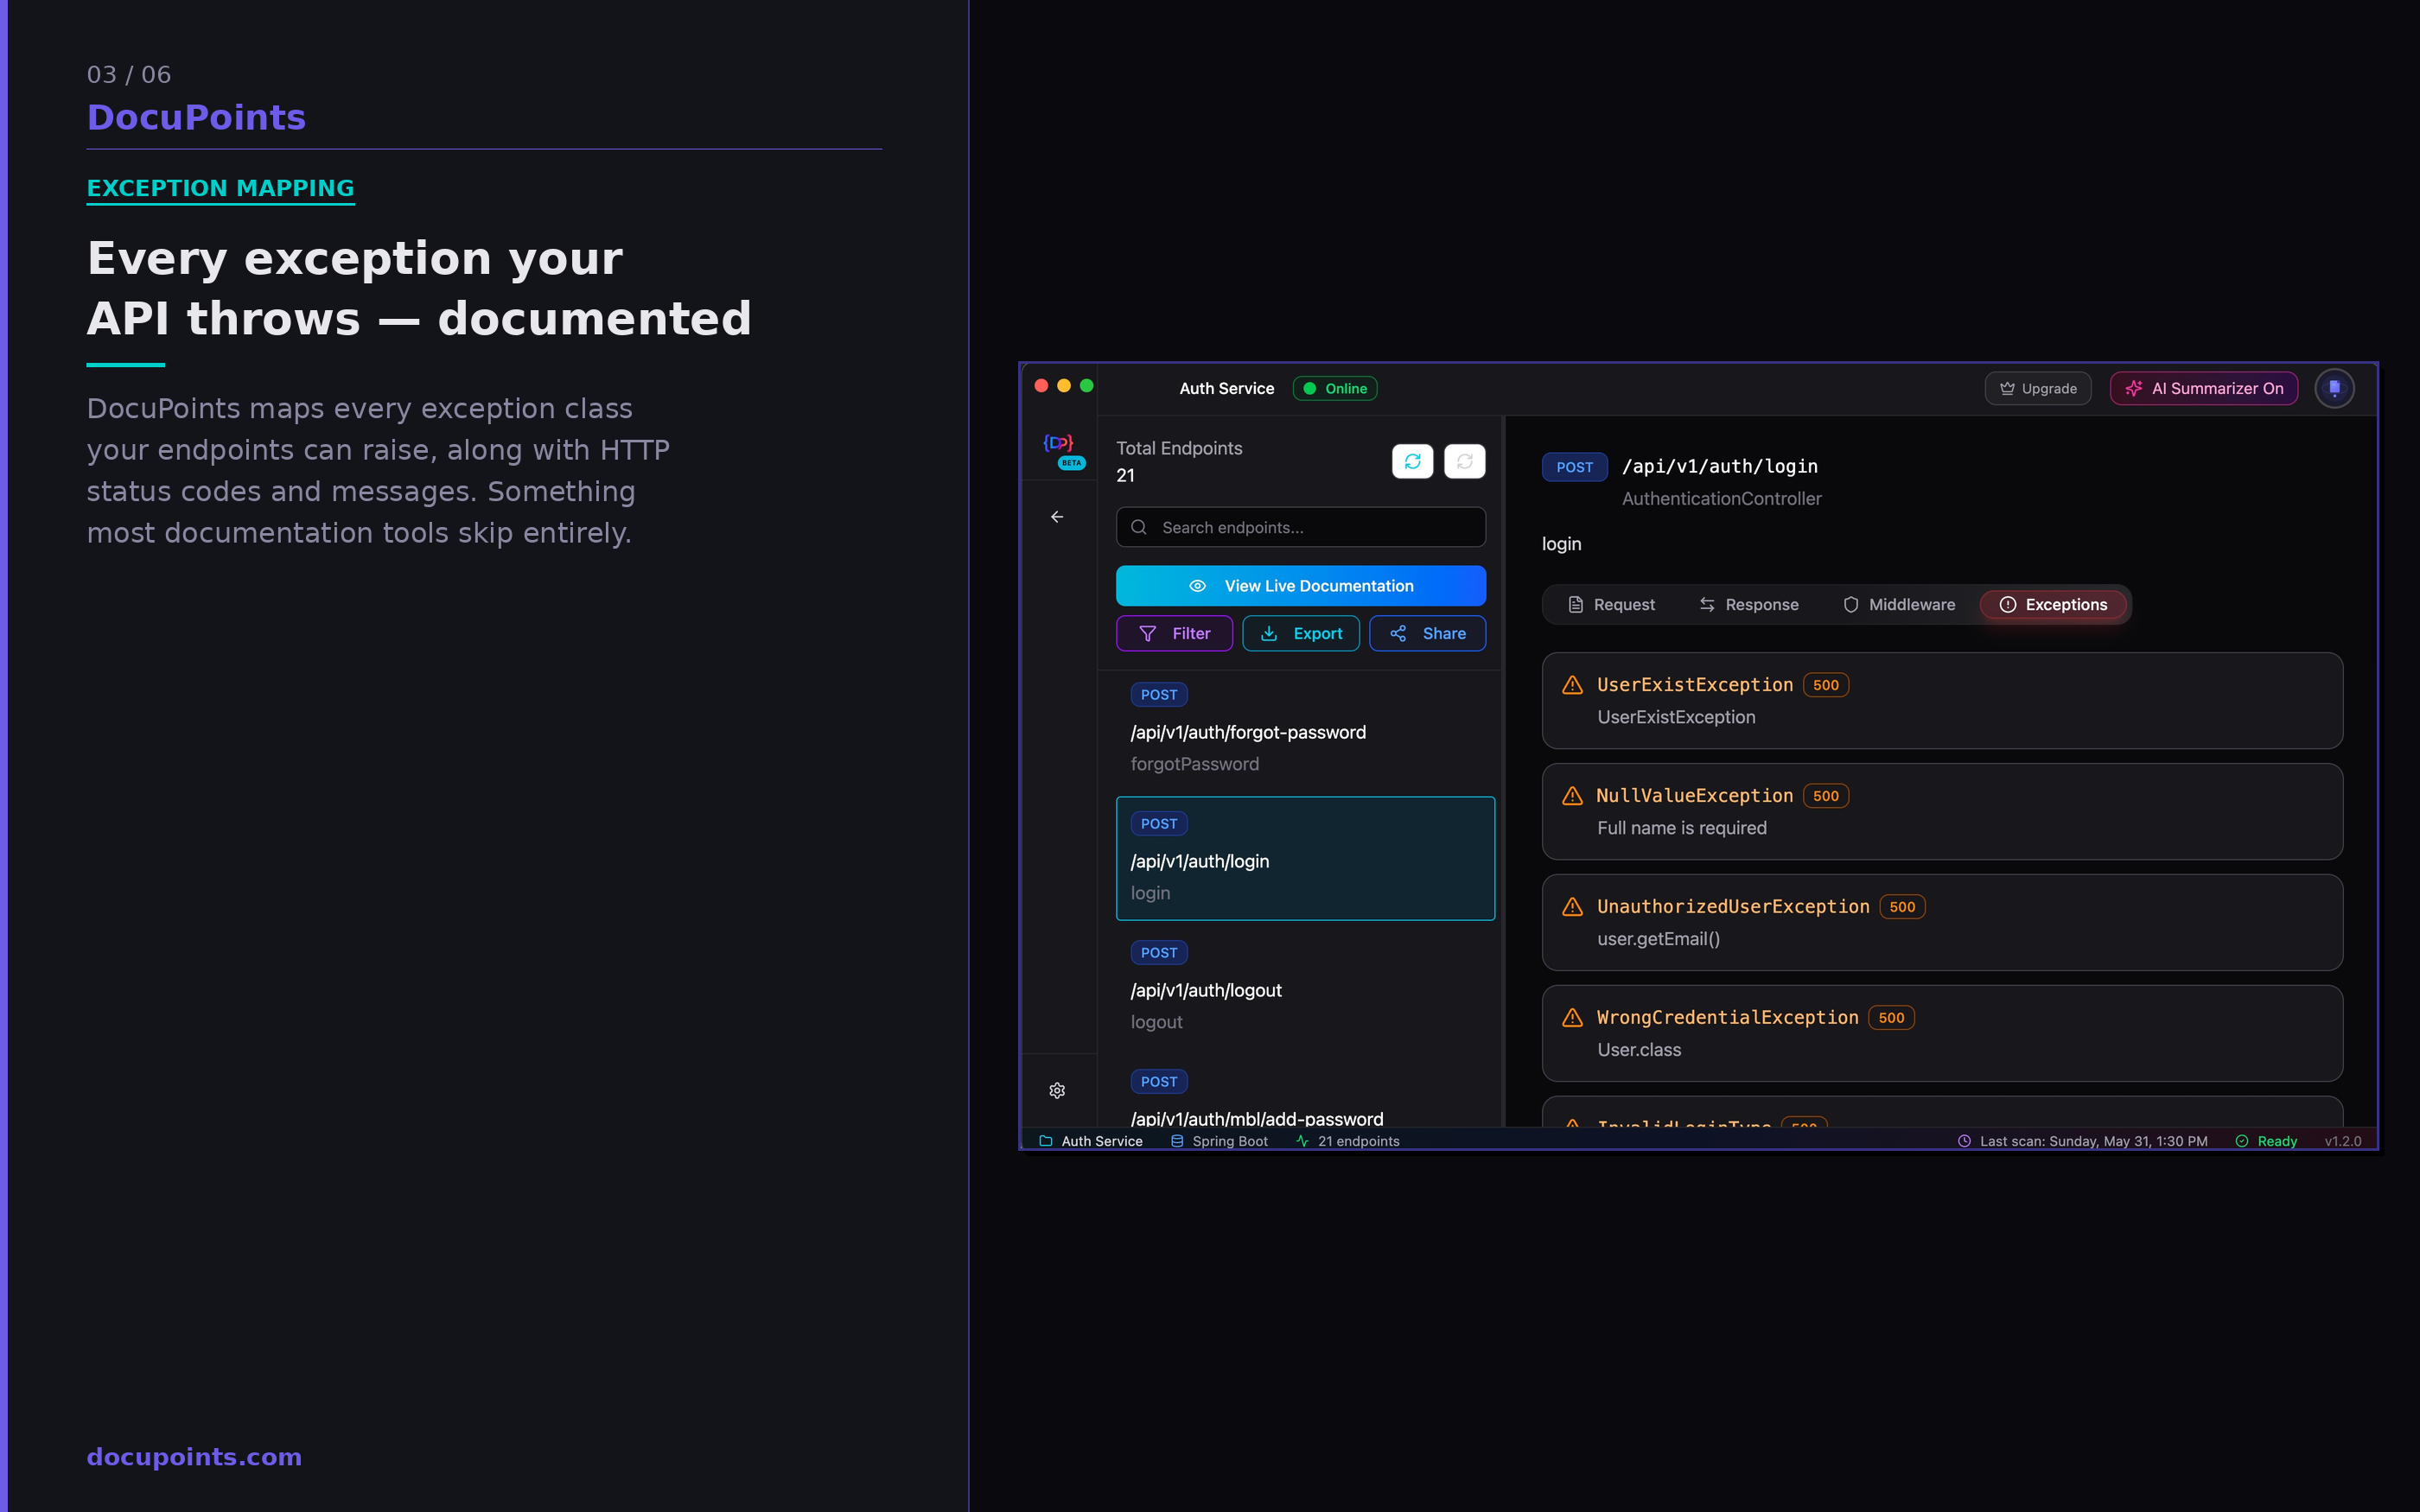The width and height of the screenshot is (2420, 1512).
Task: Click the 500 badge on UnauthorizedUserException
Action: click(1902, 907)
